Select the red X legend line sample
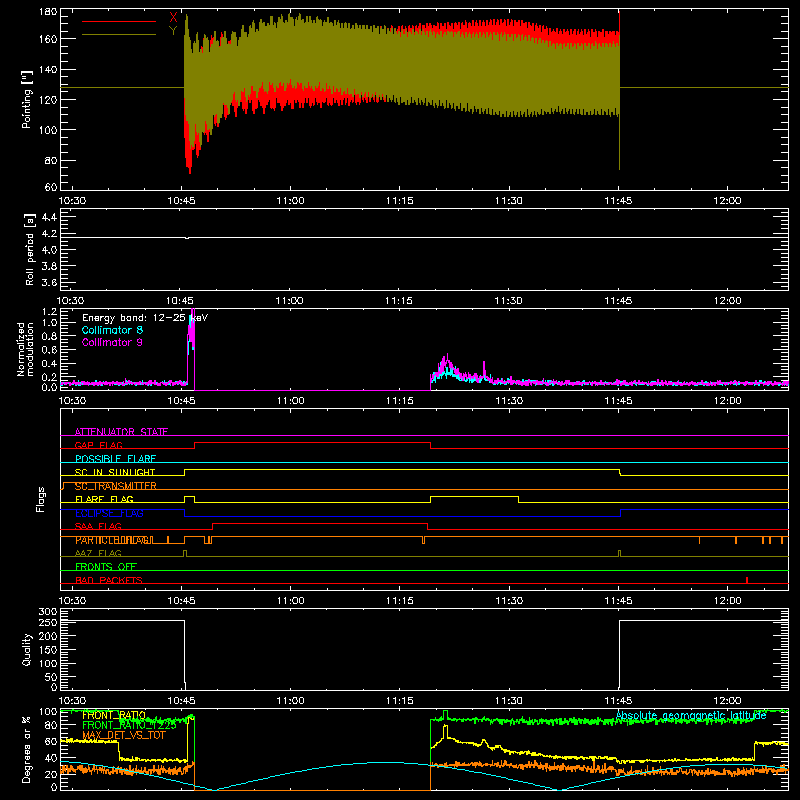This screenshot has width=800, height=800. 119,21
